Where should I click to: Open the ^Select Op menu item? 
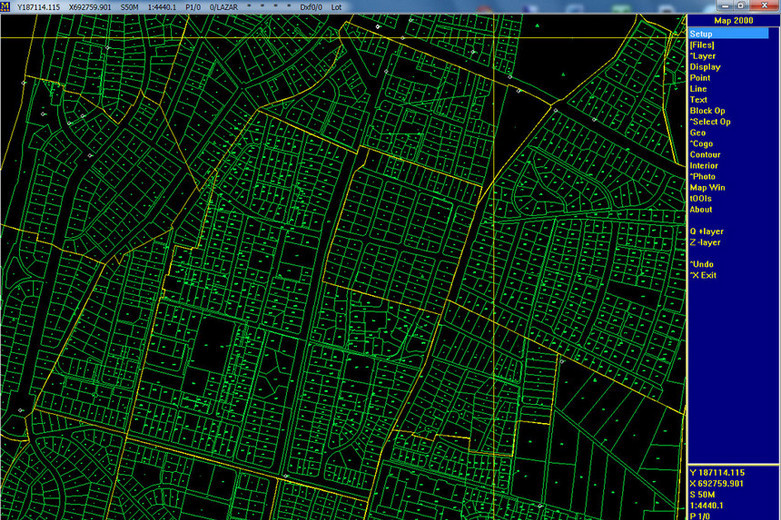coord(710,122)
